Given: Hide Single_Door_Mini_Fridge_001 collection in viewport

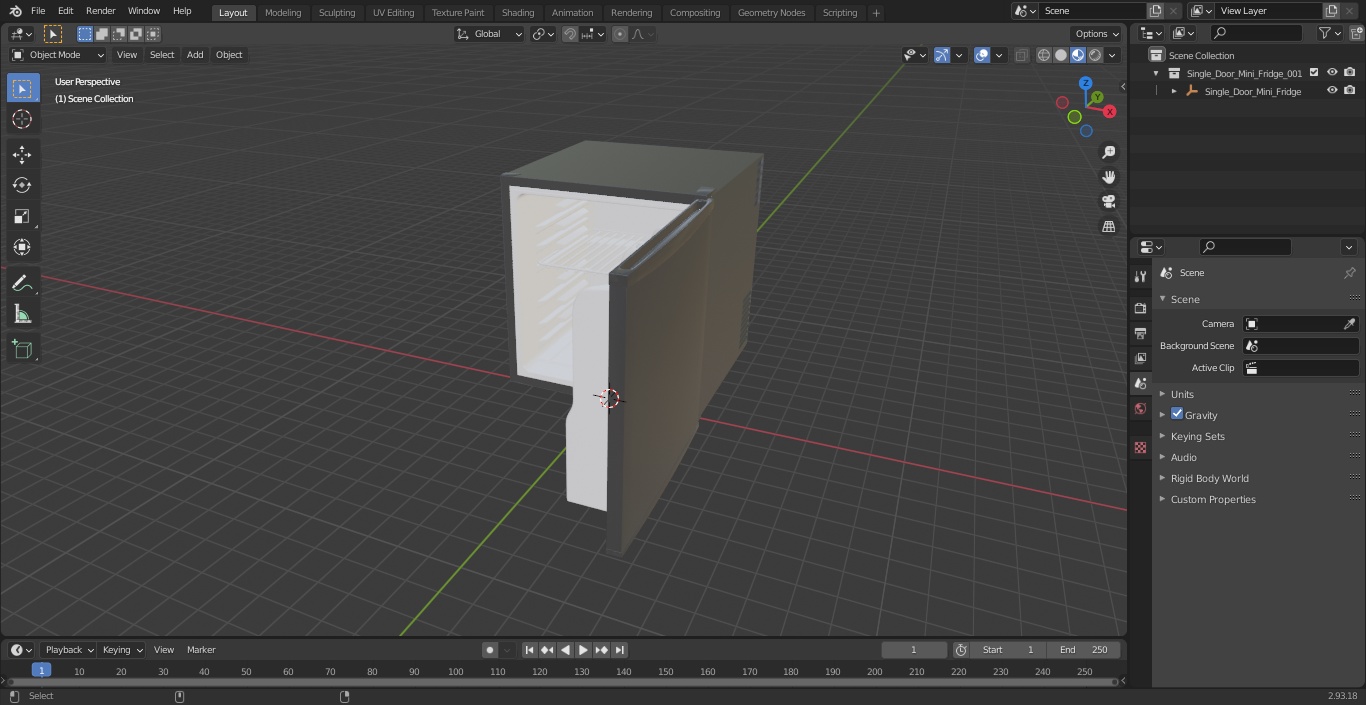Looking at the screenshot, I should [1332, 73].
